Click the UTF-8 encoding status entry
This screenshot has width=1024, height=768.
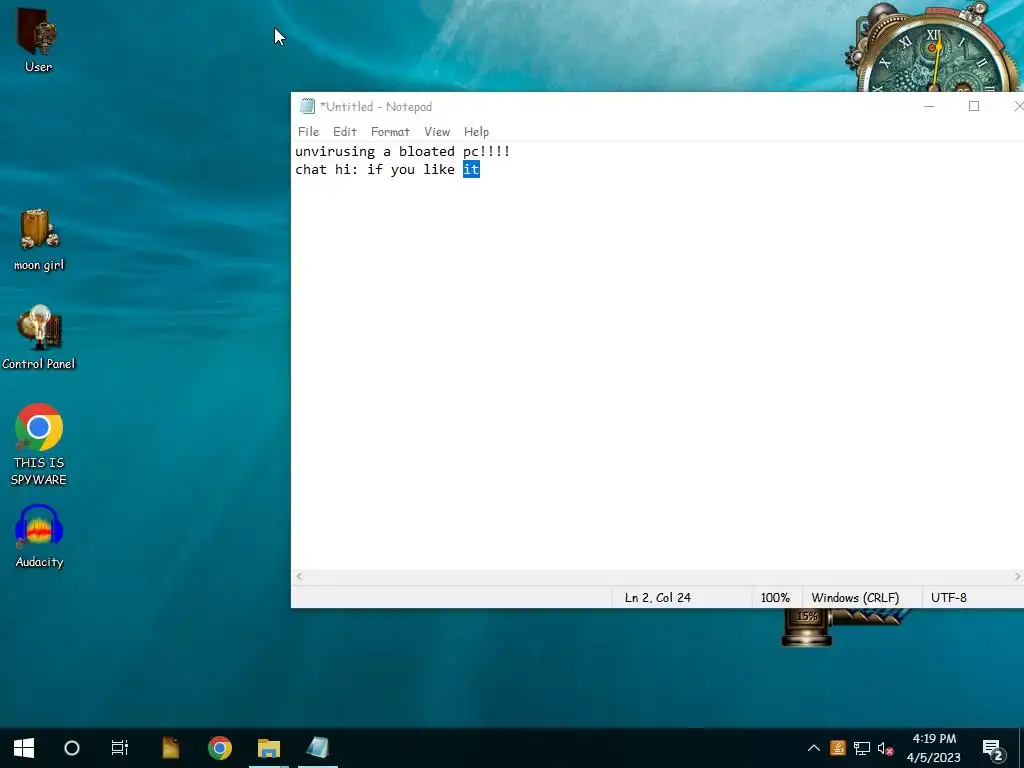(x=949, y=598)
